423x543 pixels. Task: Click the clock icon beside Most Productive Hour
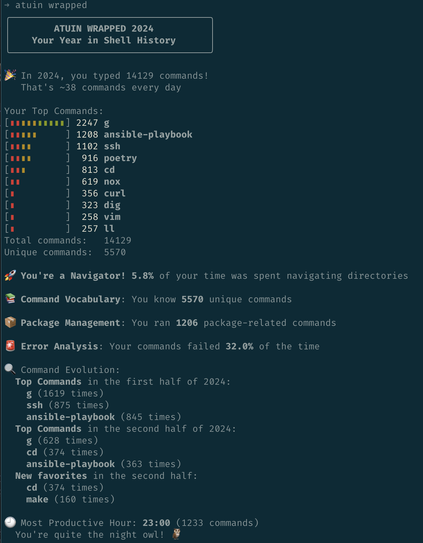tap(10, 523)
